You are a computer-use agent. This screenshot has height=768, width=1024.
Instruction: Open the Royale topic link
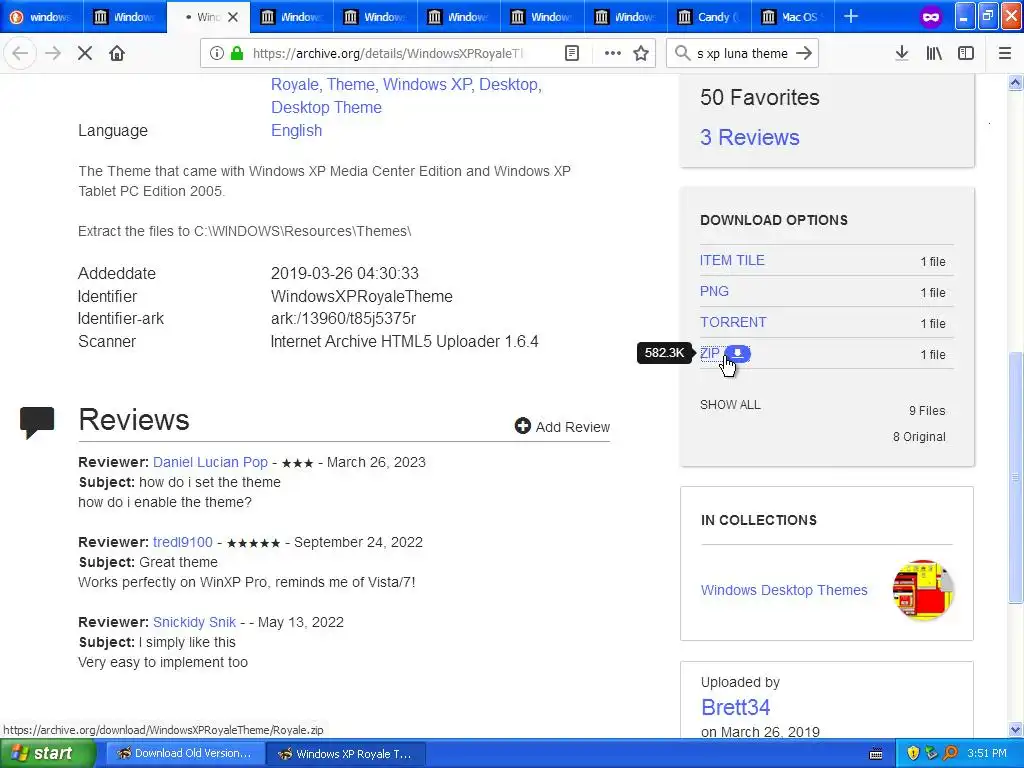click(296, 84)
